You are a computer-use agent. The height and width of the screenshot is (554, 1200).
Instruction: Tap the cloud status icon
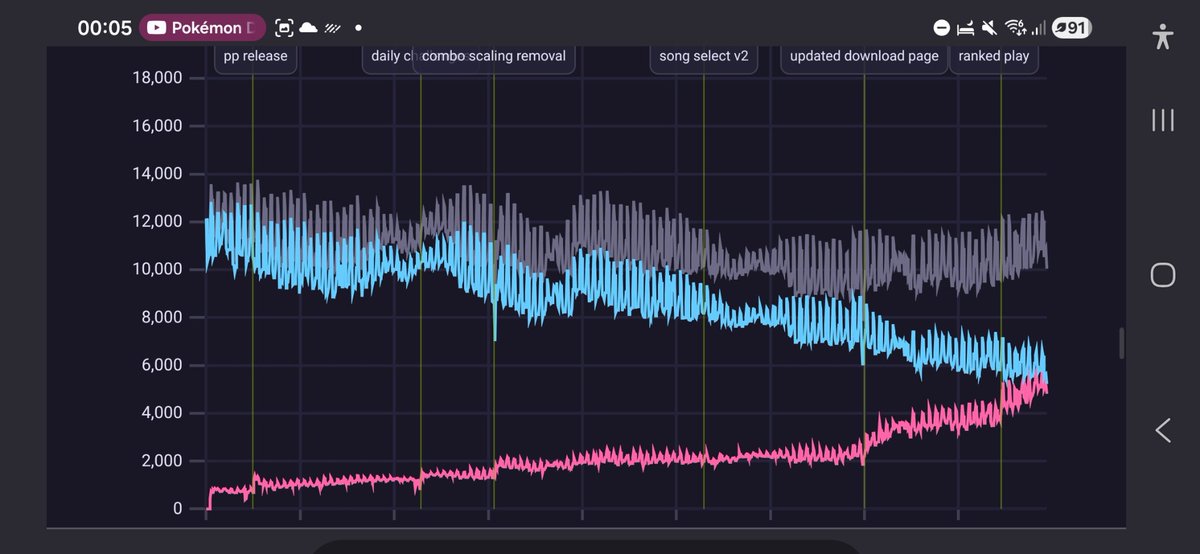[x=308, y=28]
